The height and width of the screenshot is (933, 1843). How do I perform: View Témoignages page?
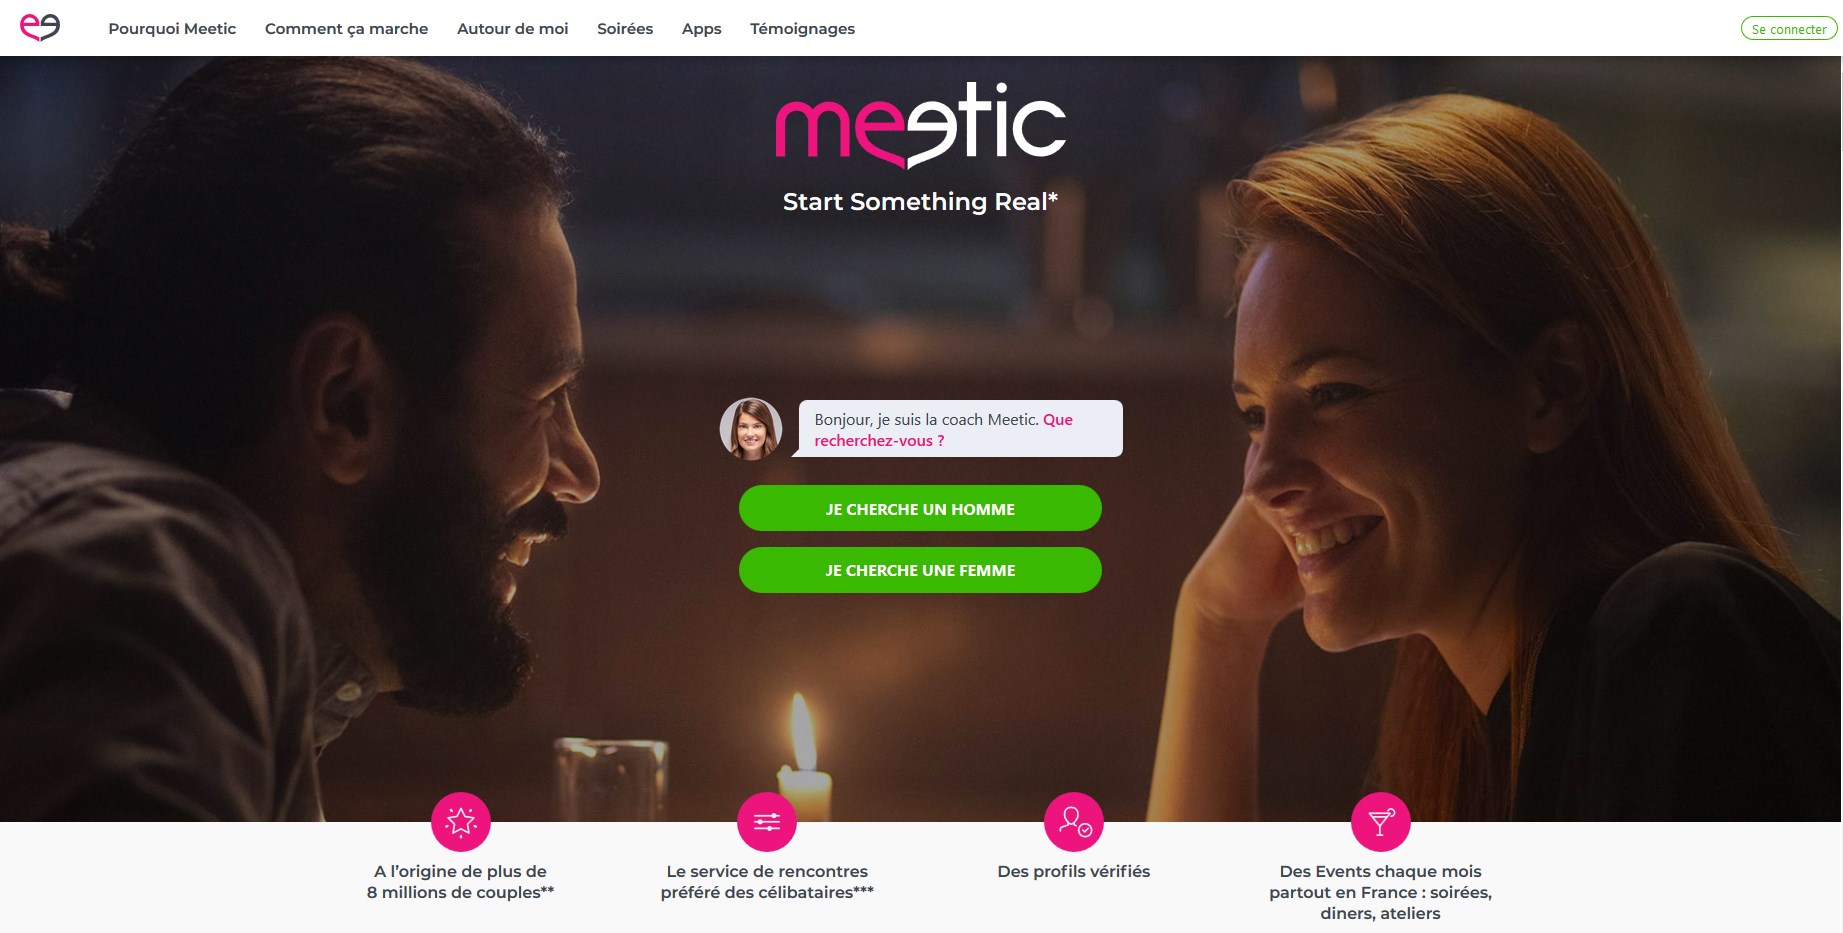click(802, 29)
